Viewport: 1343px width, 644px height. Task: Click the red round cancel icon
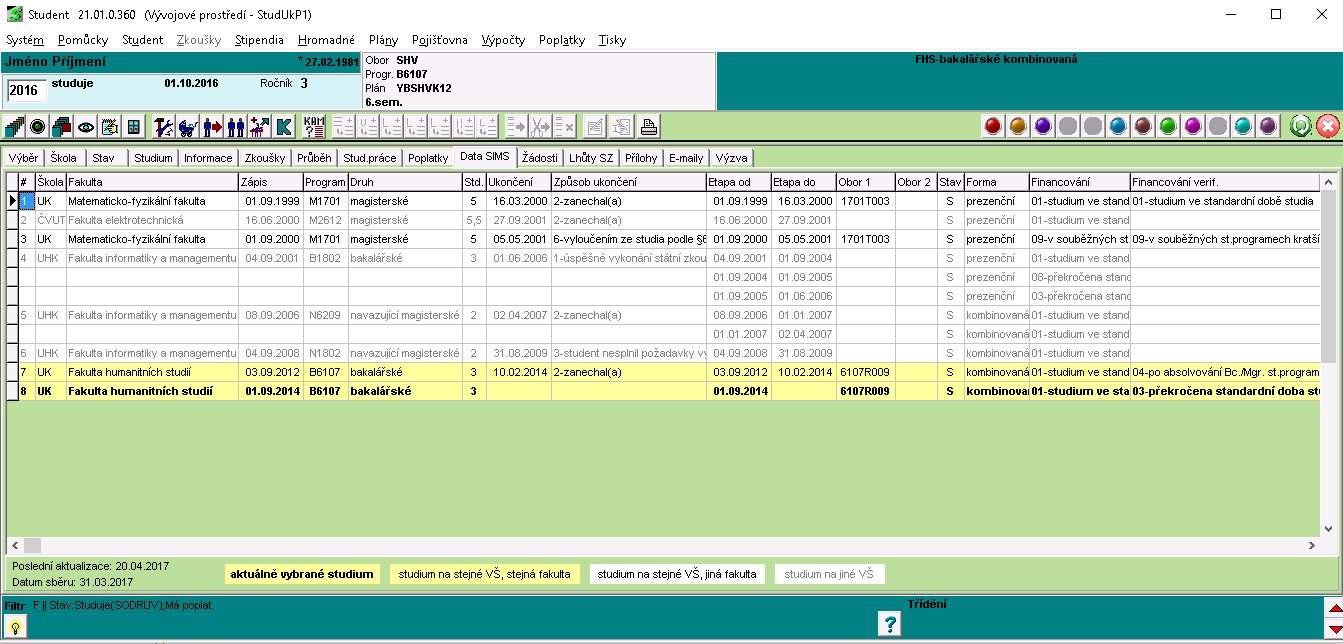(x=1327, y=126)
